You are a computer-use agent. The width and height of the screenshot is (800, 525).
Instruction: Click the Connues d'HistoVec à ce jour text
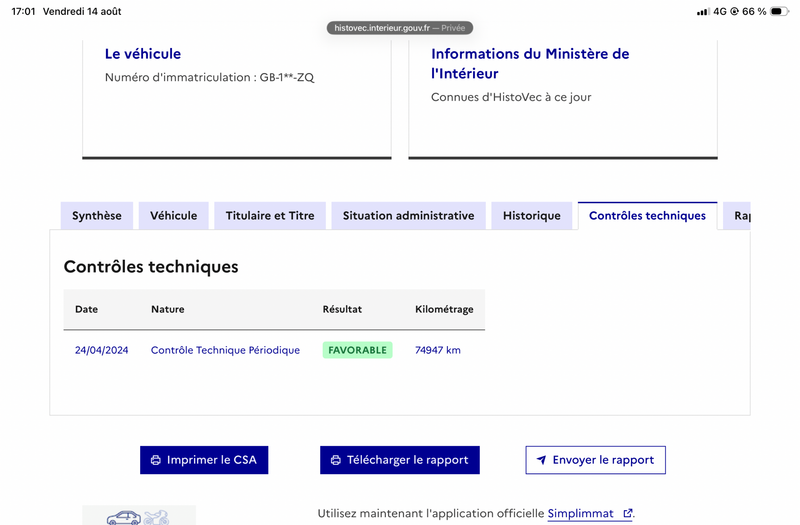511,97
